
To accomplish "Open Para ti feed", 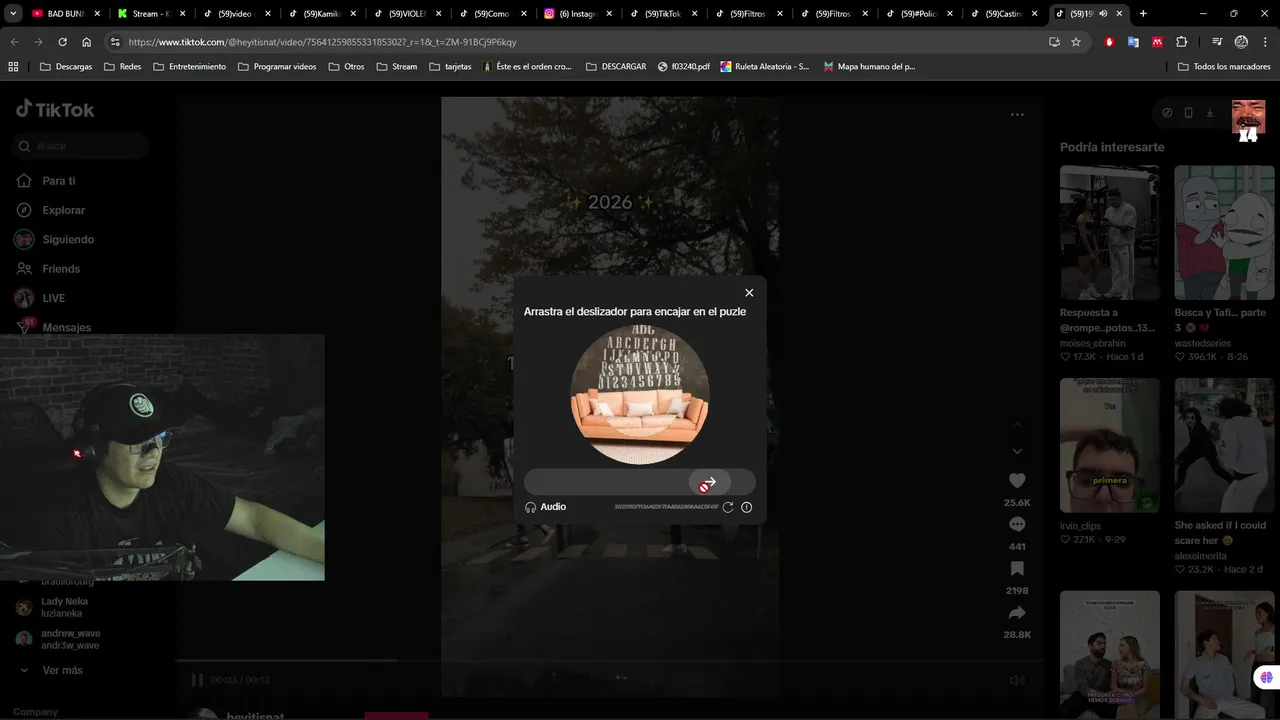I will (x=47, y=181).
